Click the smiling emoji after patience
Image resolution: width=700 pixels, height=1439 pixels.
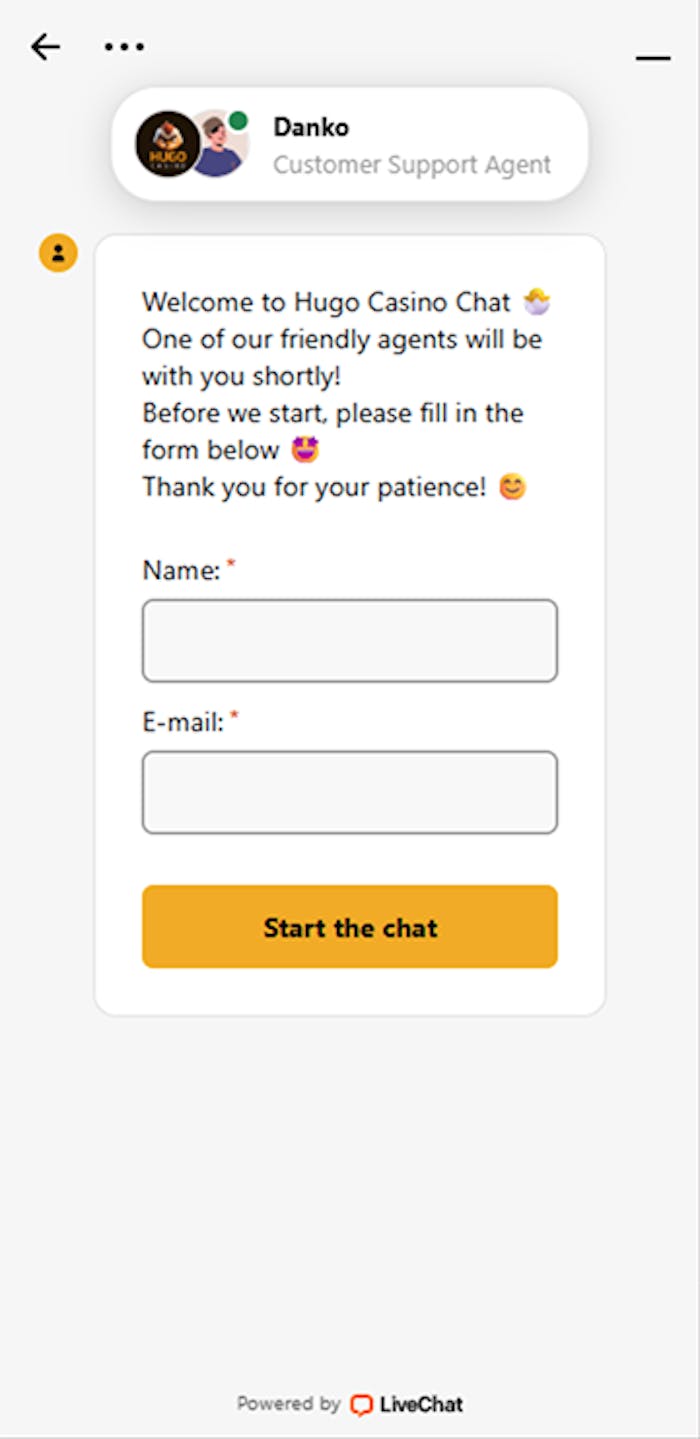pyautogui.click(x=512, y=487)
